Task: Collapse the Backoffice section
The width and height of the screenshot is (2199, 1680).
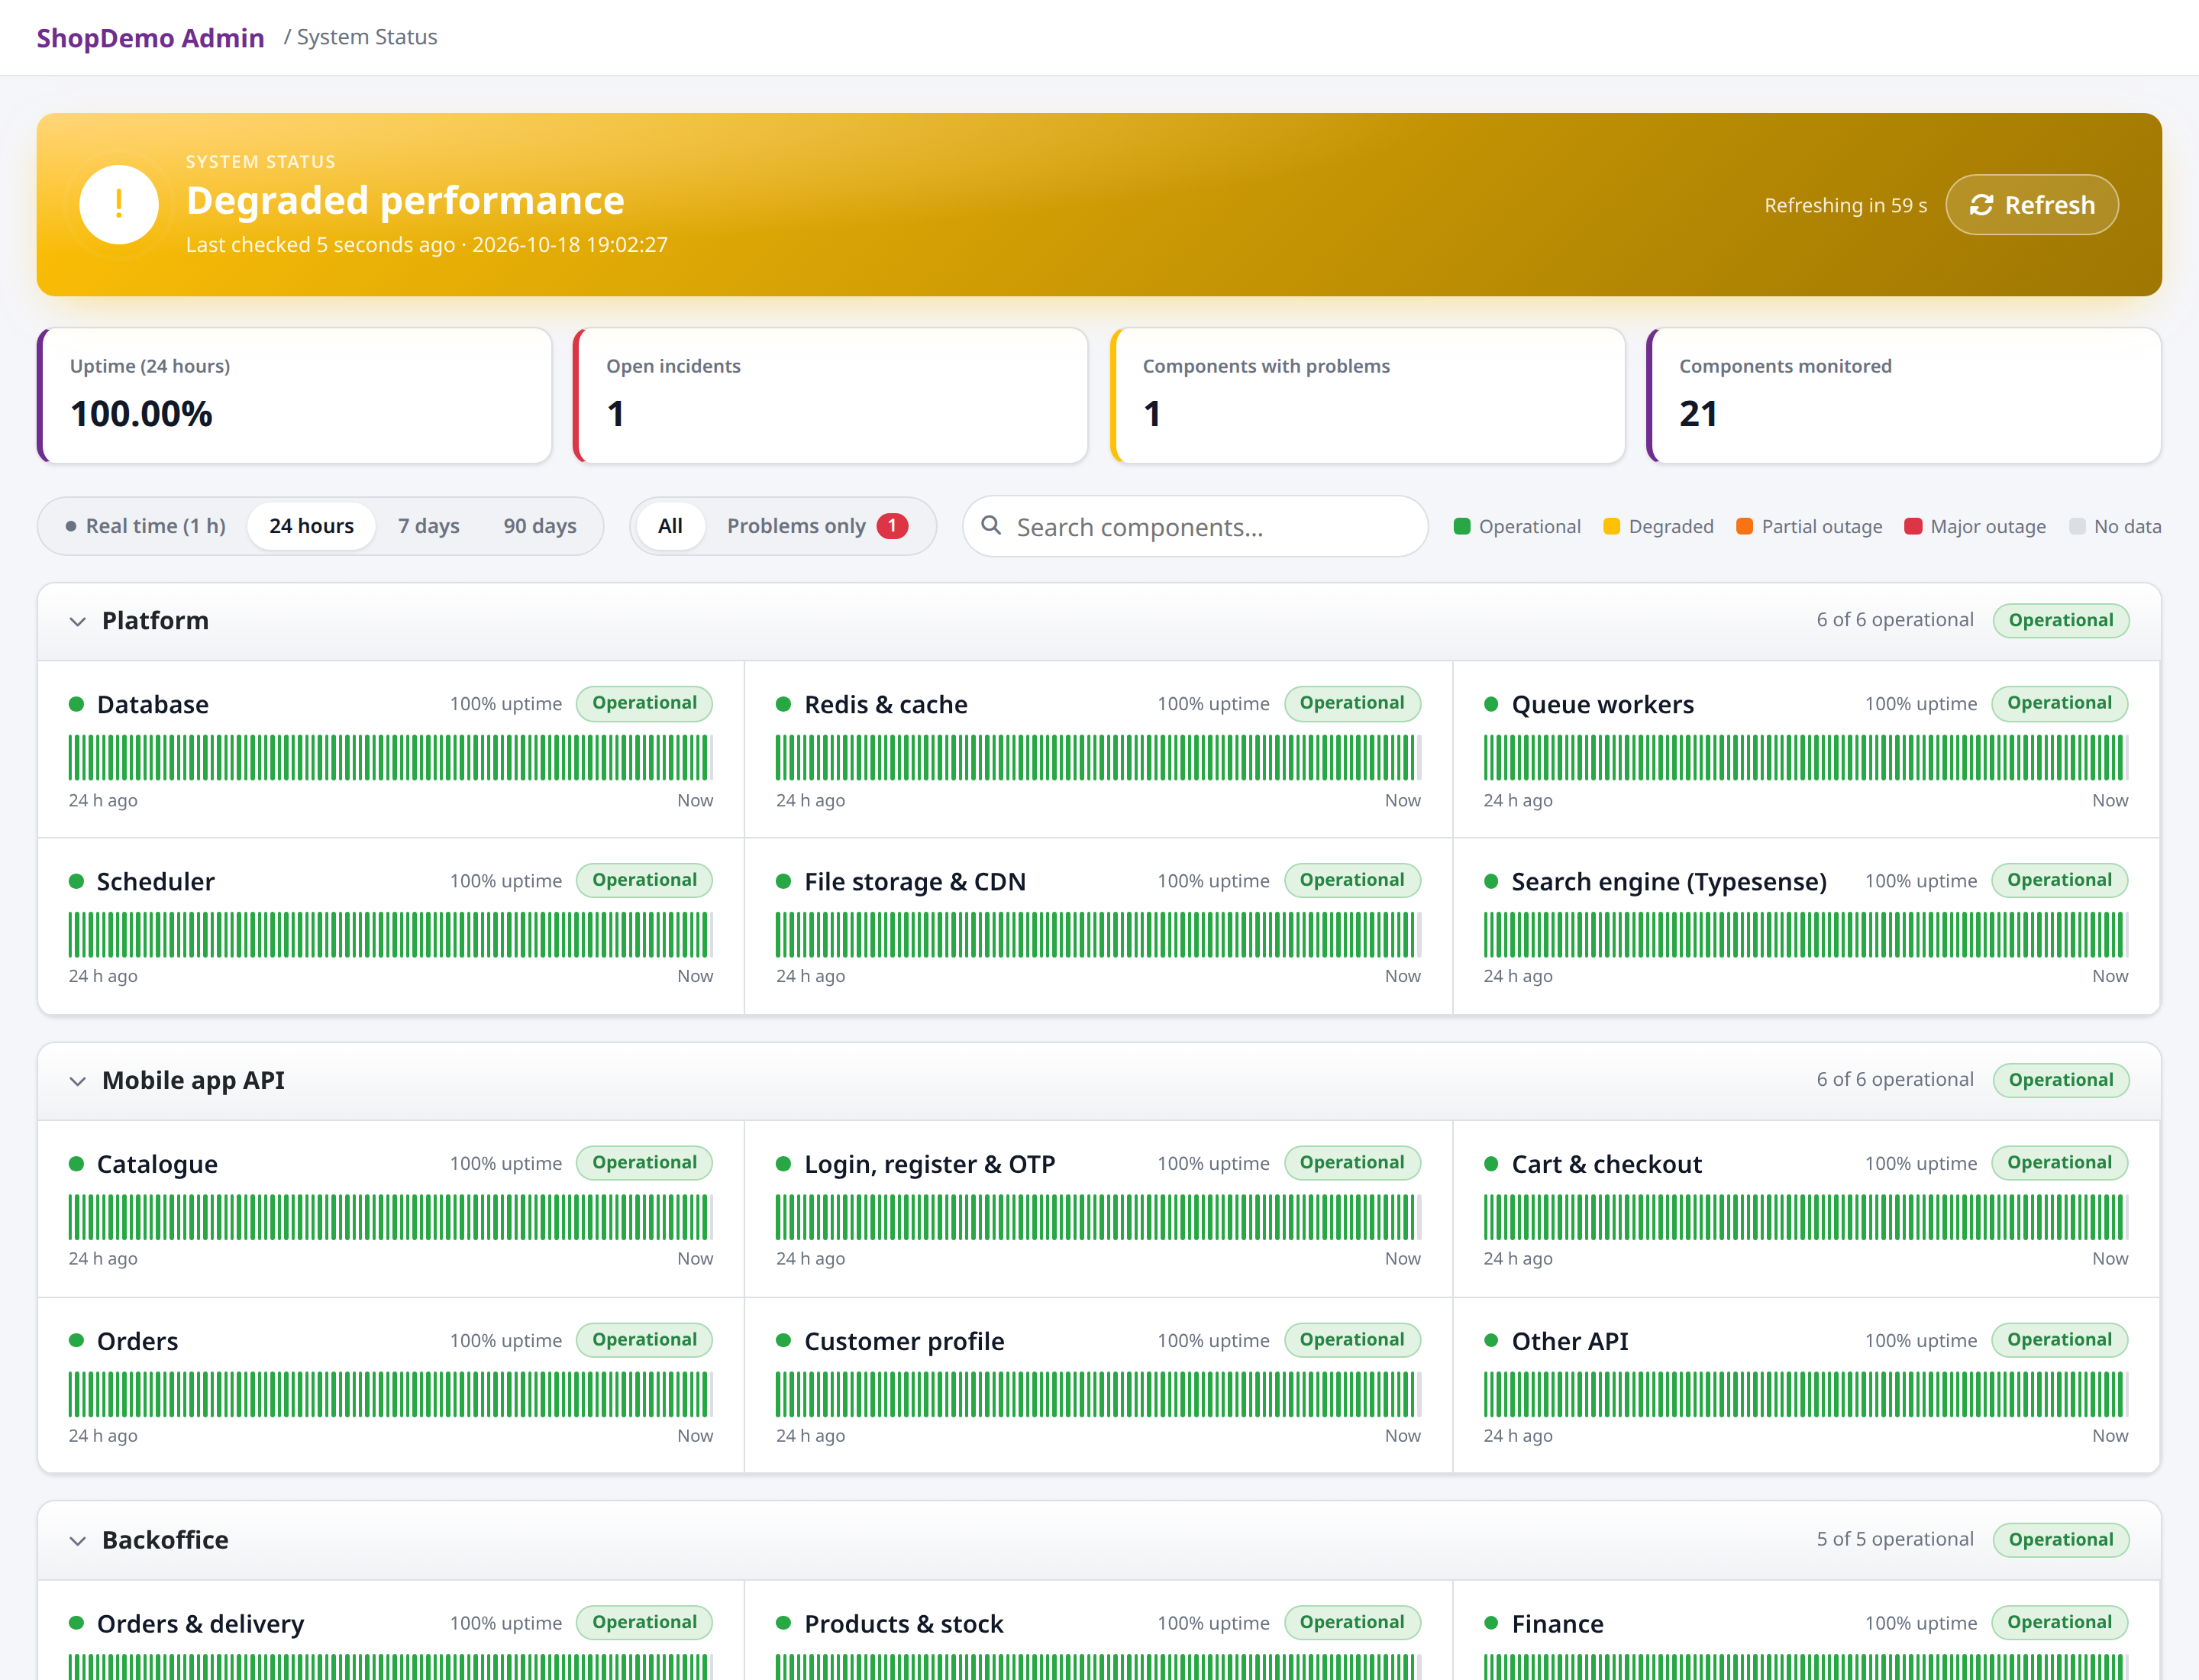Action: (x=77, y=1541)
